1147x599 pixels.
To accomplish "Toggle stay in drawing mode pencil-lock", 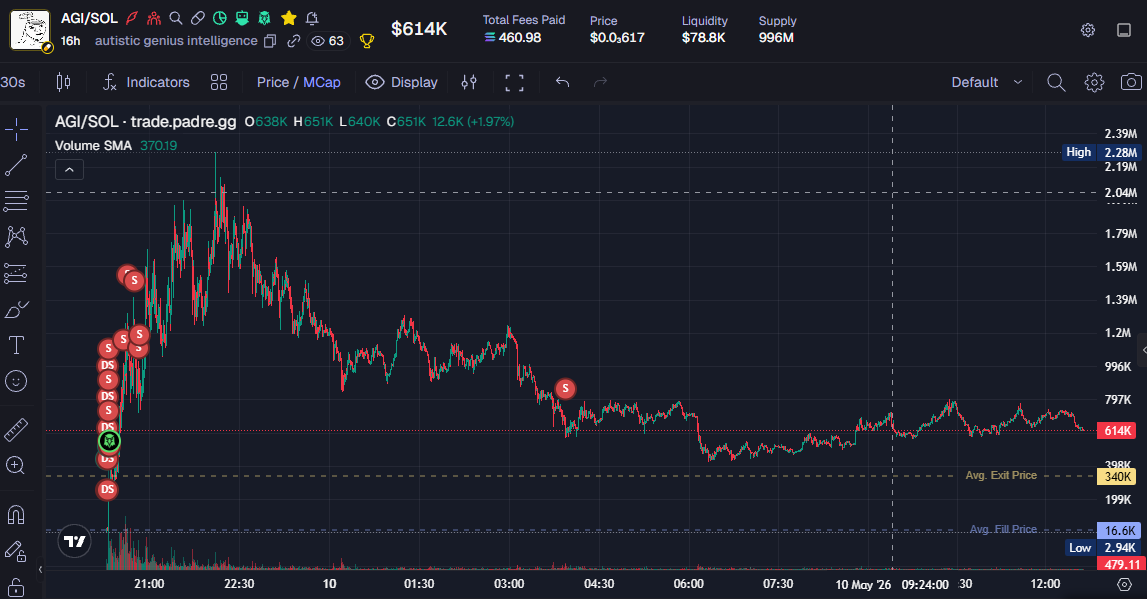I will [x=16, y=551].
